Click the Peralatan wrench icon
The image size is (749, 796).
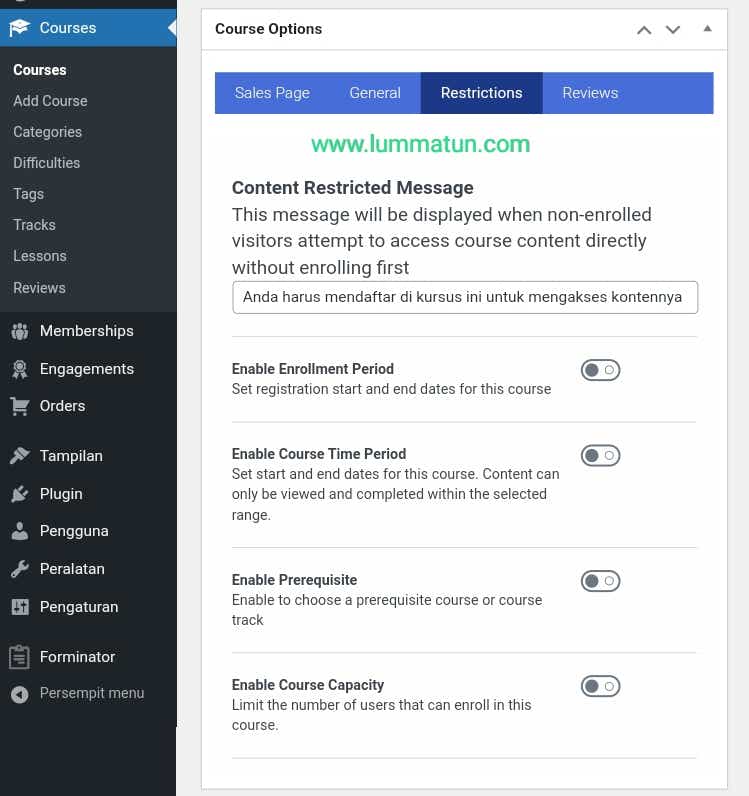tap(19, 569)
